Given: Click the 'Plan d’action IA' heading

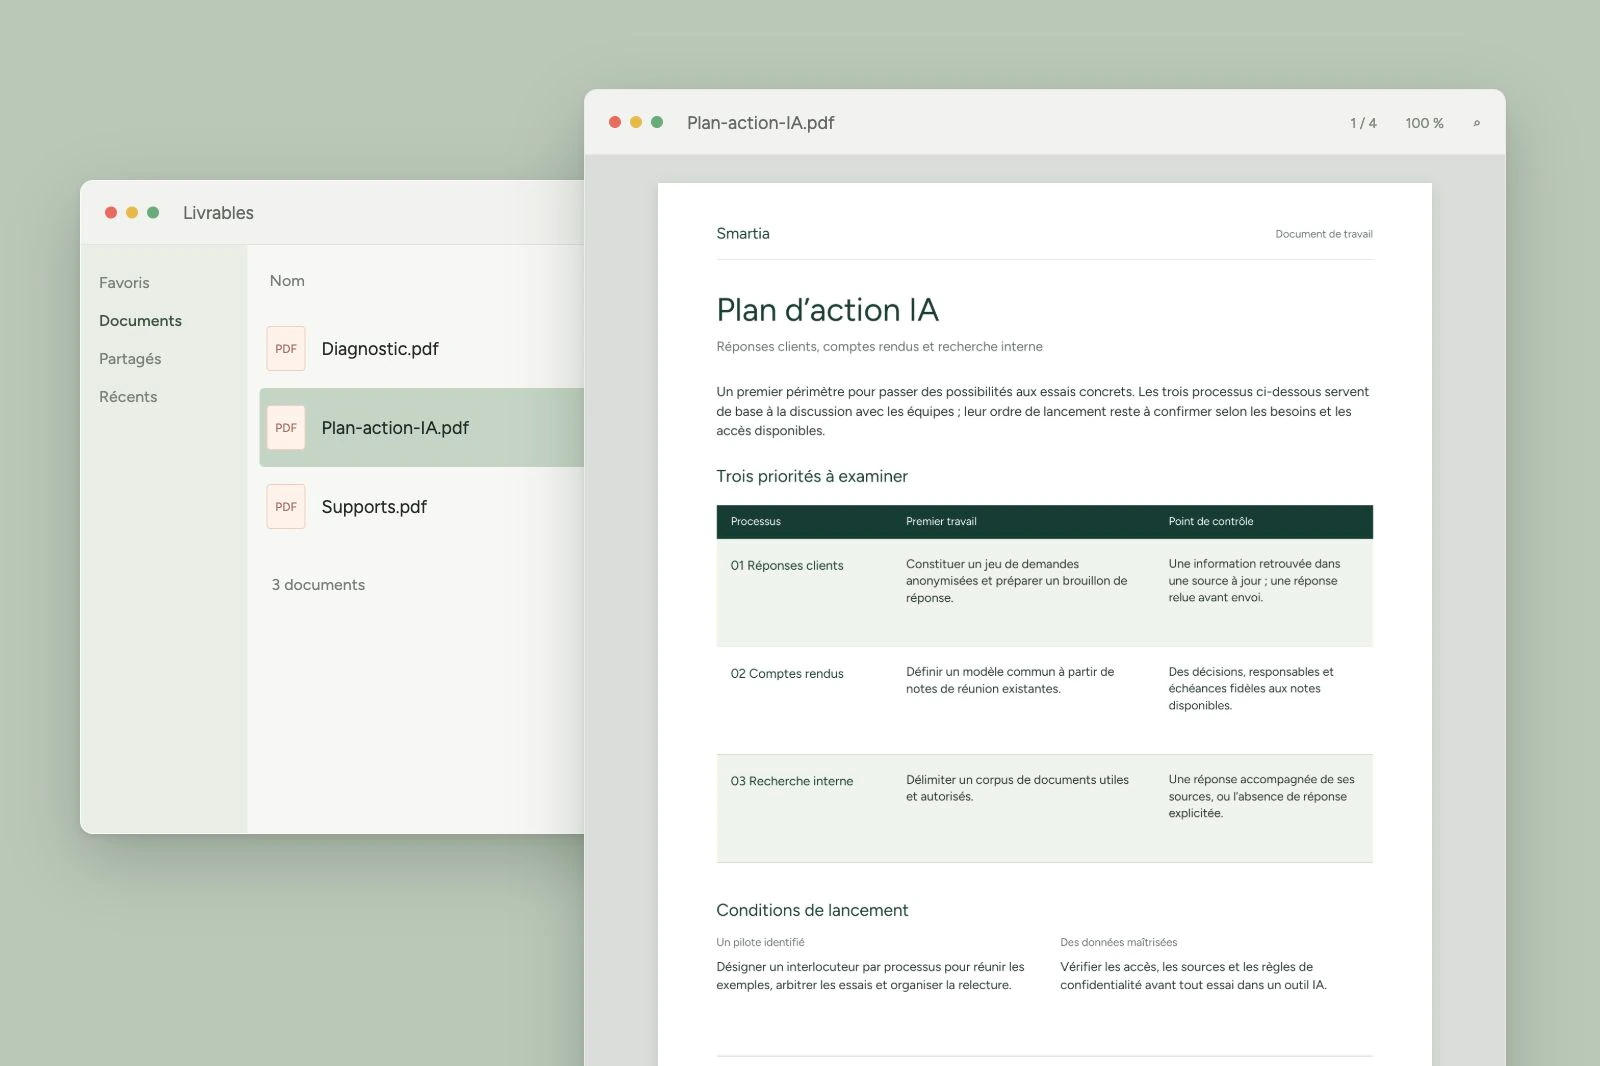Looking at the screenshot, I should (x=828, y=310).
